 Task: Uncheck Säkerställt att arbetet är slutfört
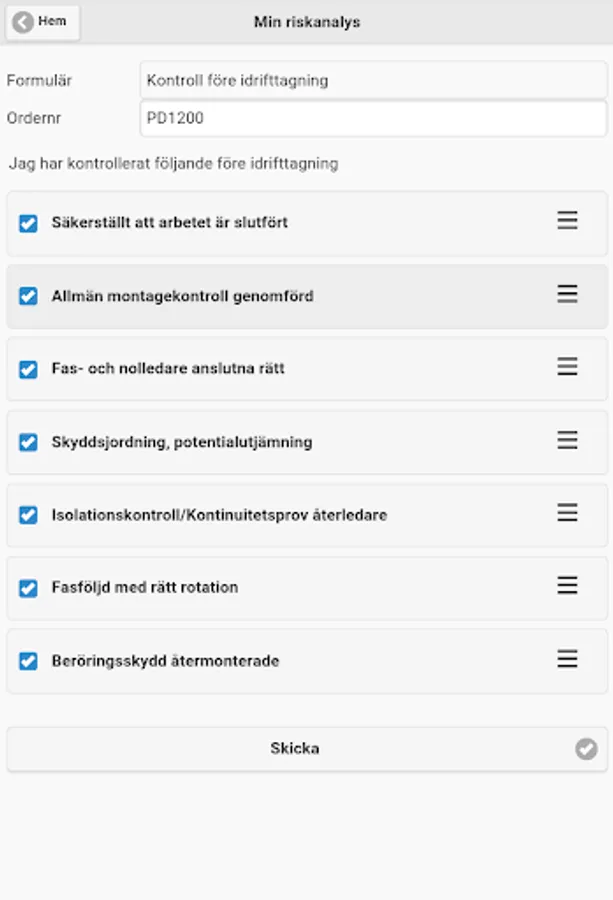28,223
